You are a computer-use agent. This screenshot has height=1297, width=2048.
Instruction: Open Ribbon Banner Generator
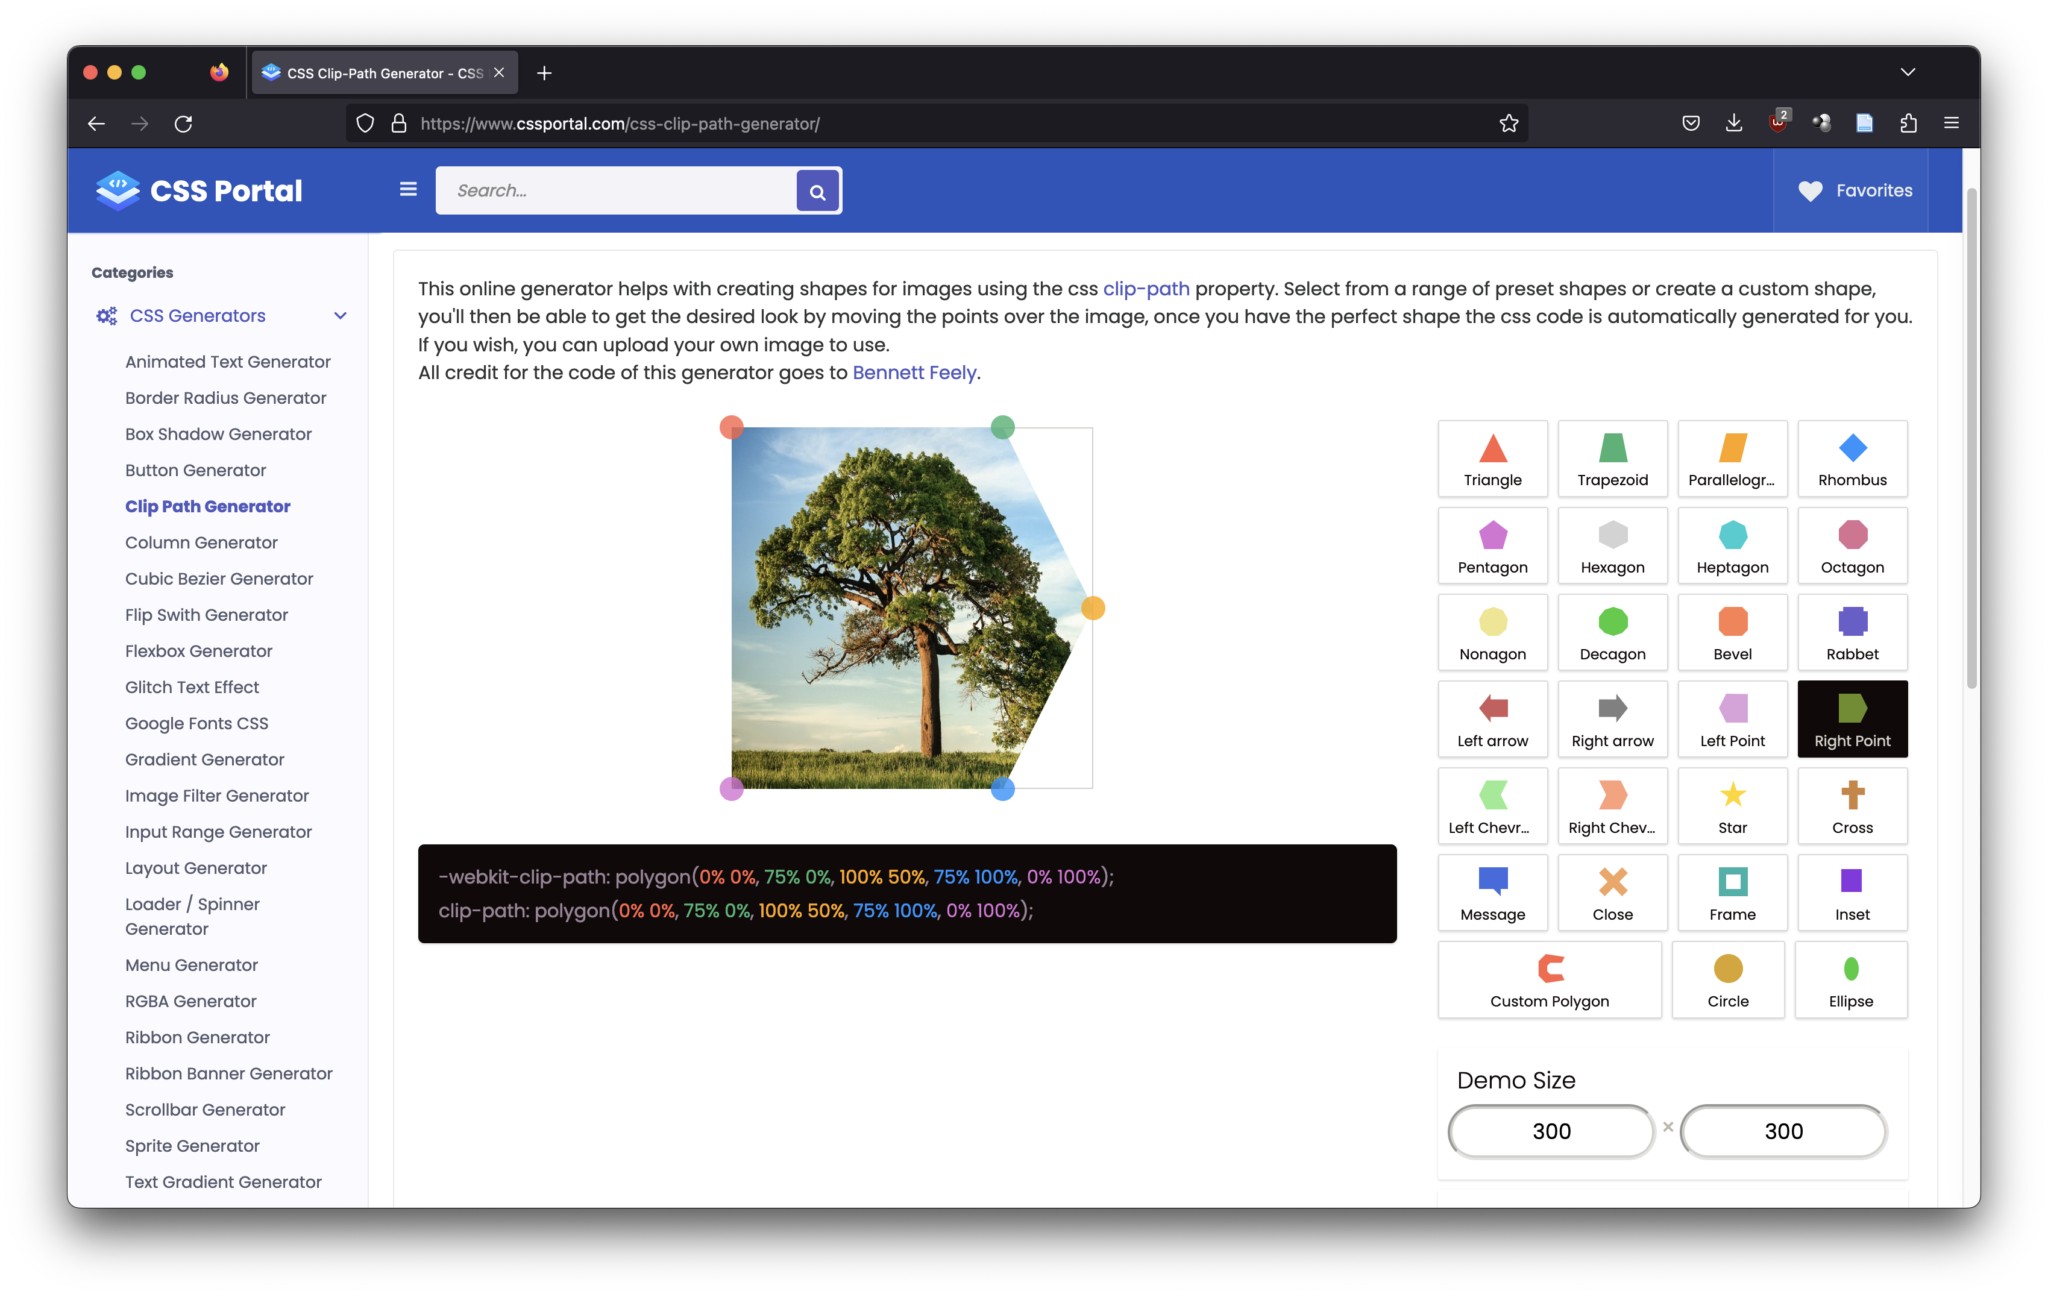click(x=228, y=1074)
